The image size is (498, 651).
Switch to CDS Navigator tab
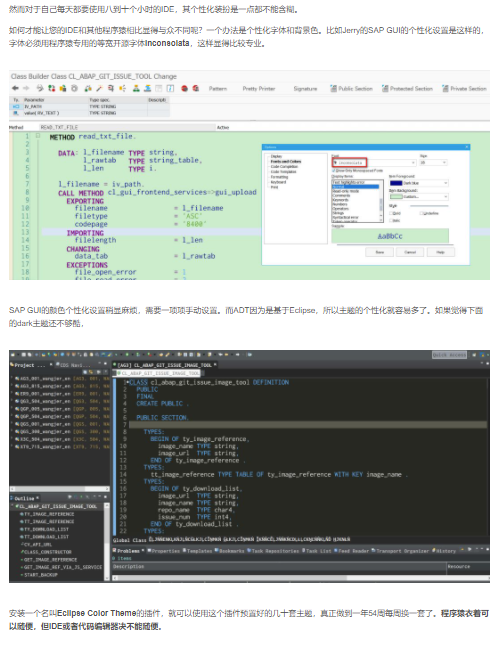click(76, 365)
